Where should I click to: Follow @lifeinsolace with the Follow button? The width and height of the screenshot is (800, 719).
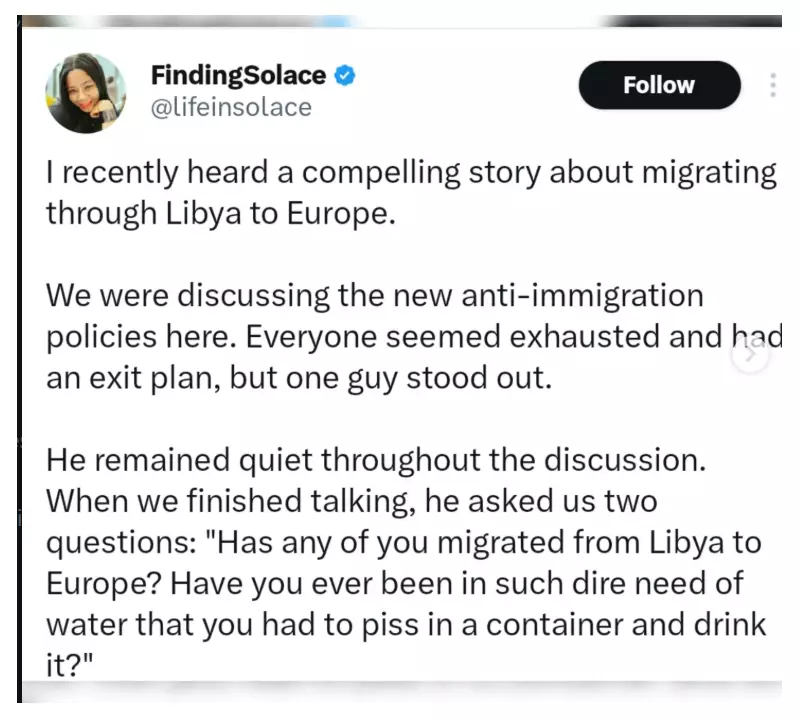coord(659,85)
